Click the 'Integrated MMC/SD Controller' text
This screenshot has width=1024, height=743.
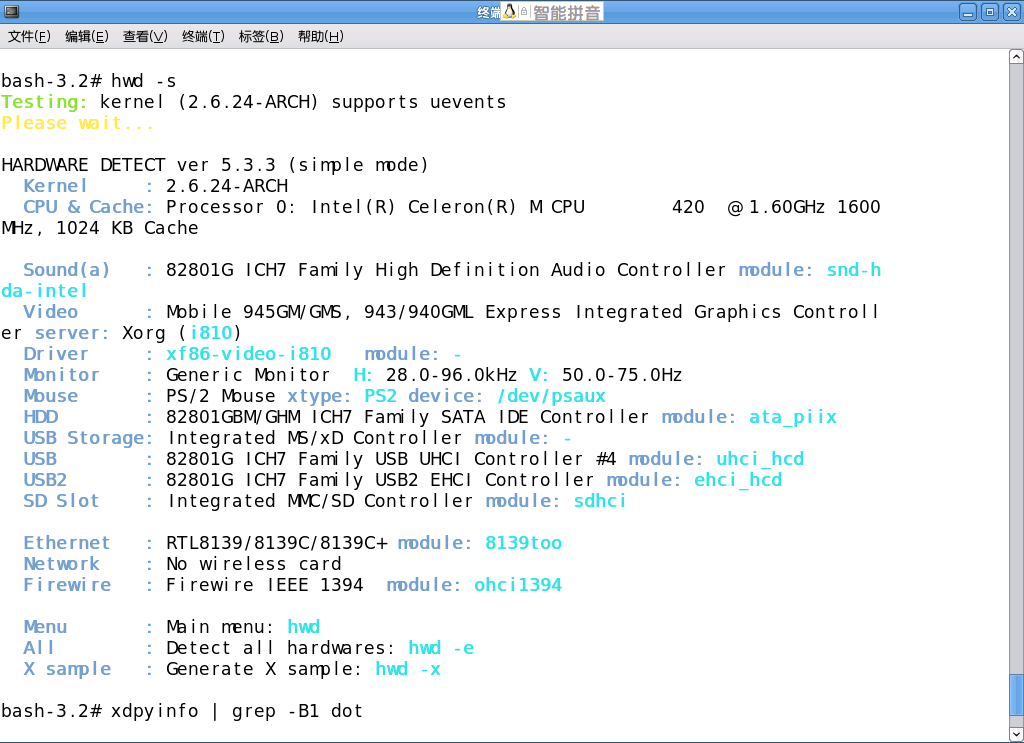320,501
